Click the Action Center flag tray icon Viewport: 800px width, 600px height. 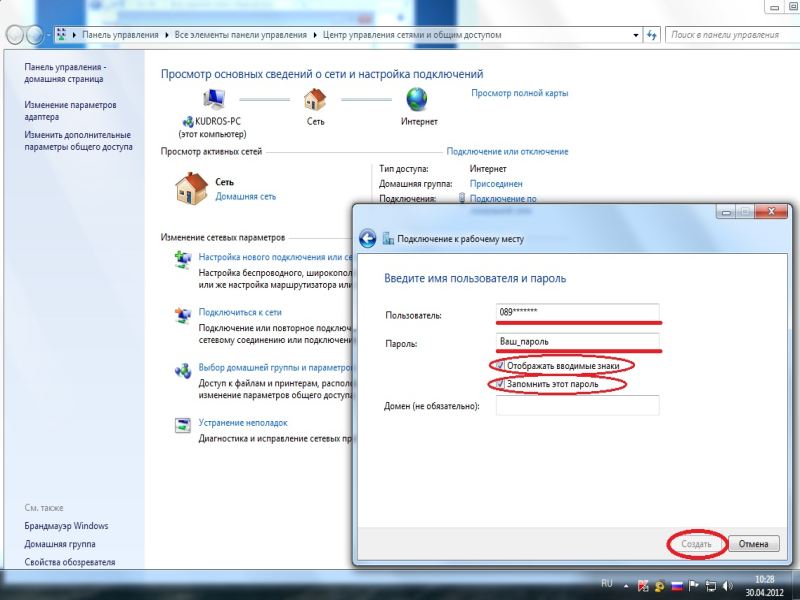pos(694,584)
